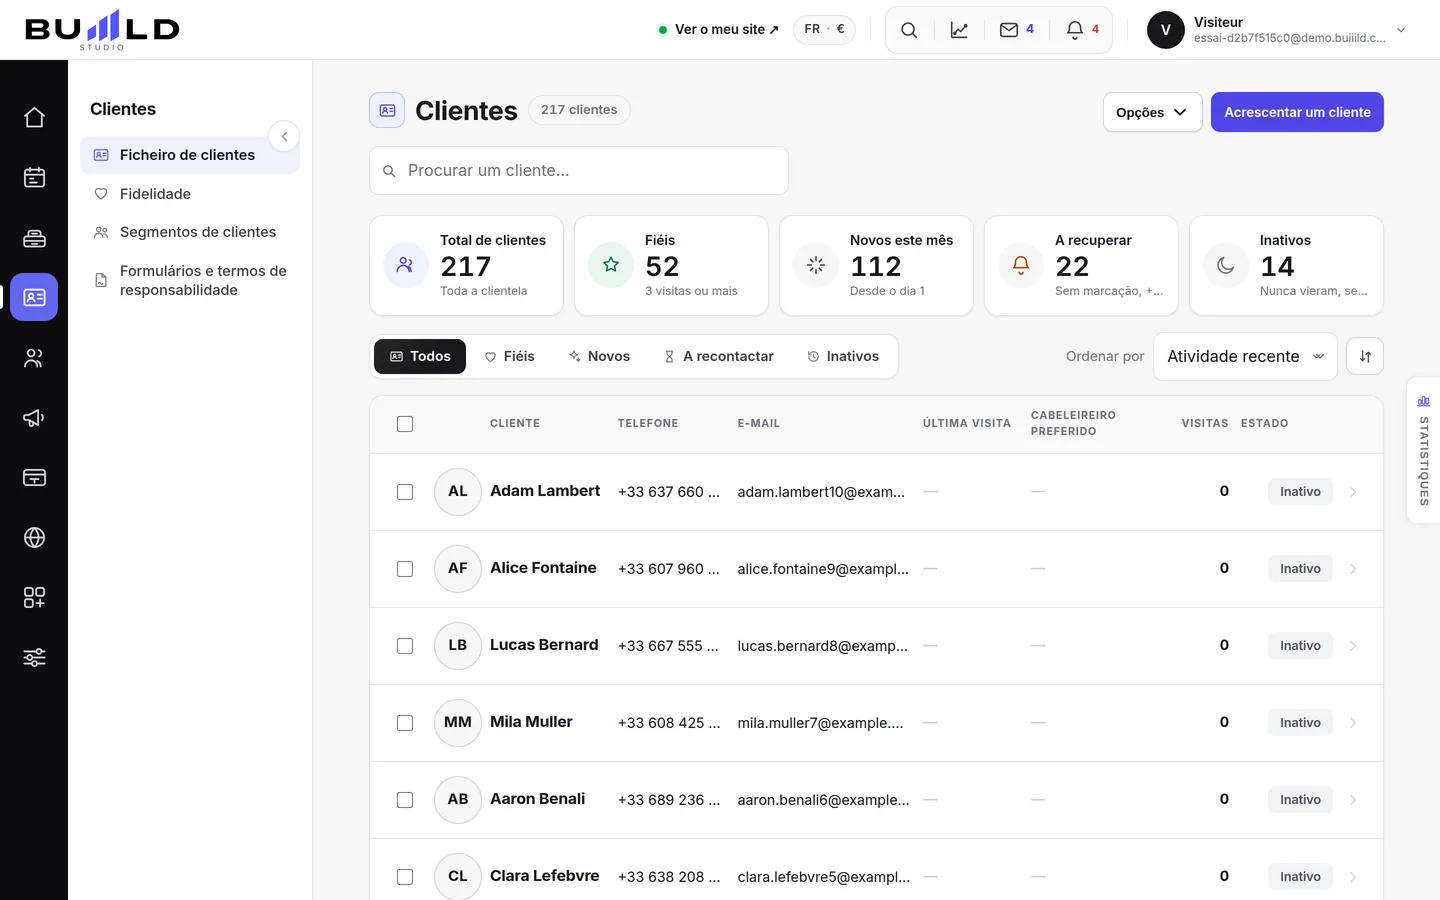Select the Fiéis filter tab
This screenshot has width=1440, height=900.
click(509, 356)
